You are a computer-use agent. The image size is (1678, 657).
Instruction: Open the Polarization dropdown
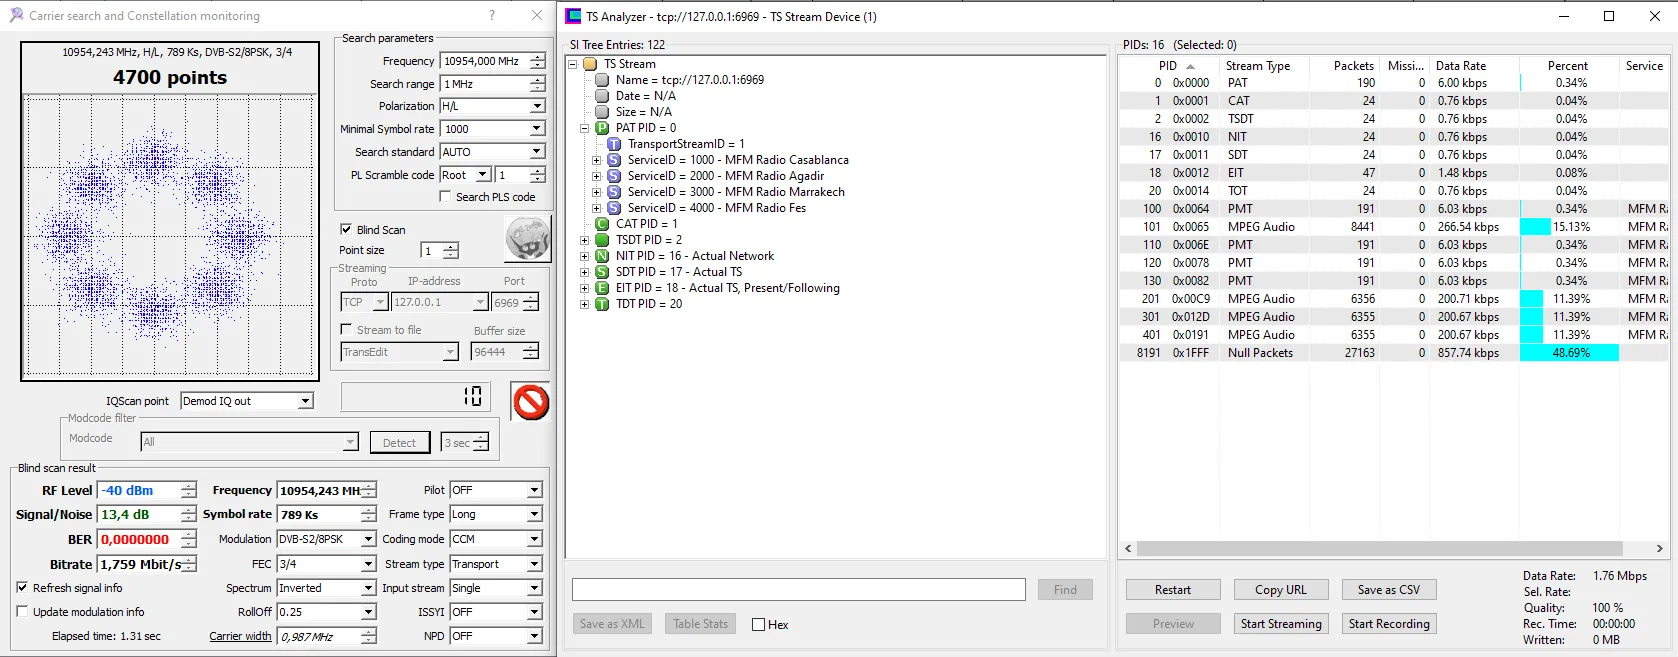pos(536,106)
